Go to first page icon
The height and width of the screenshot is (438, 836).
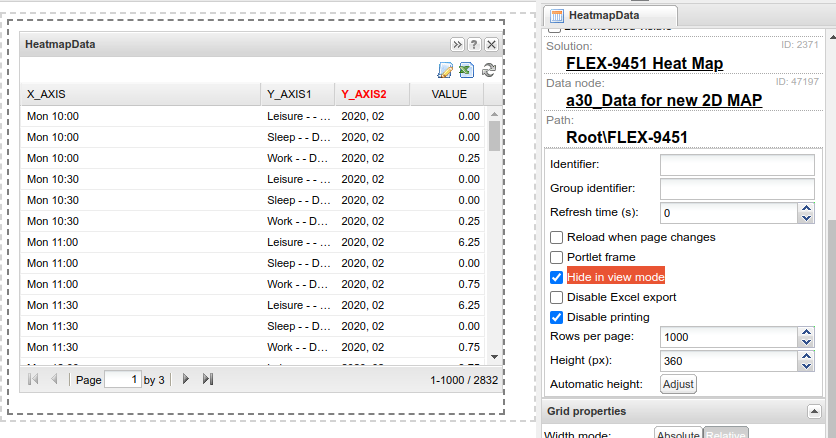pyautogui.click(x=33, y=379)
